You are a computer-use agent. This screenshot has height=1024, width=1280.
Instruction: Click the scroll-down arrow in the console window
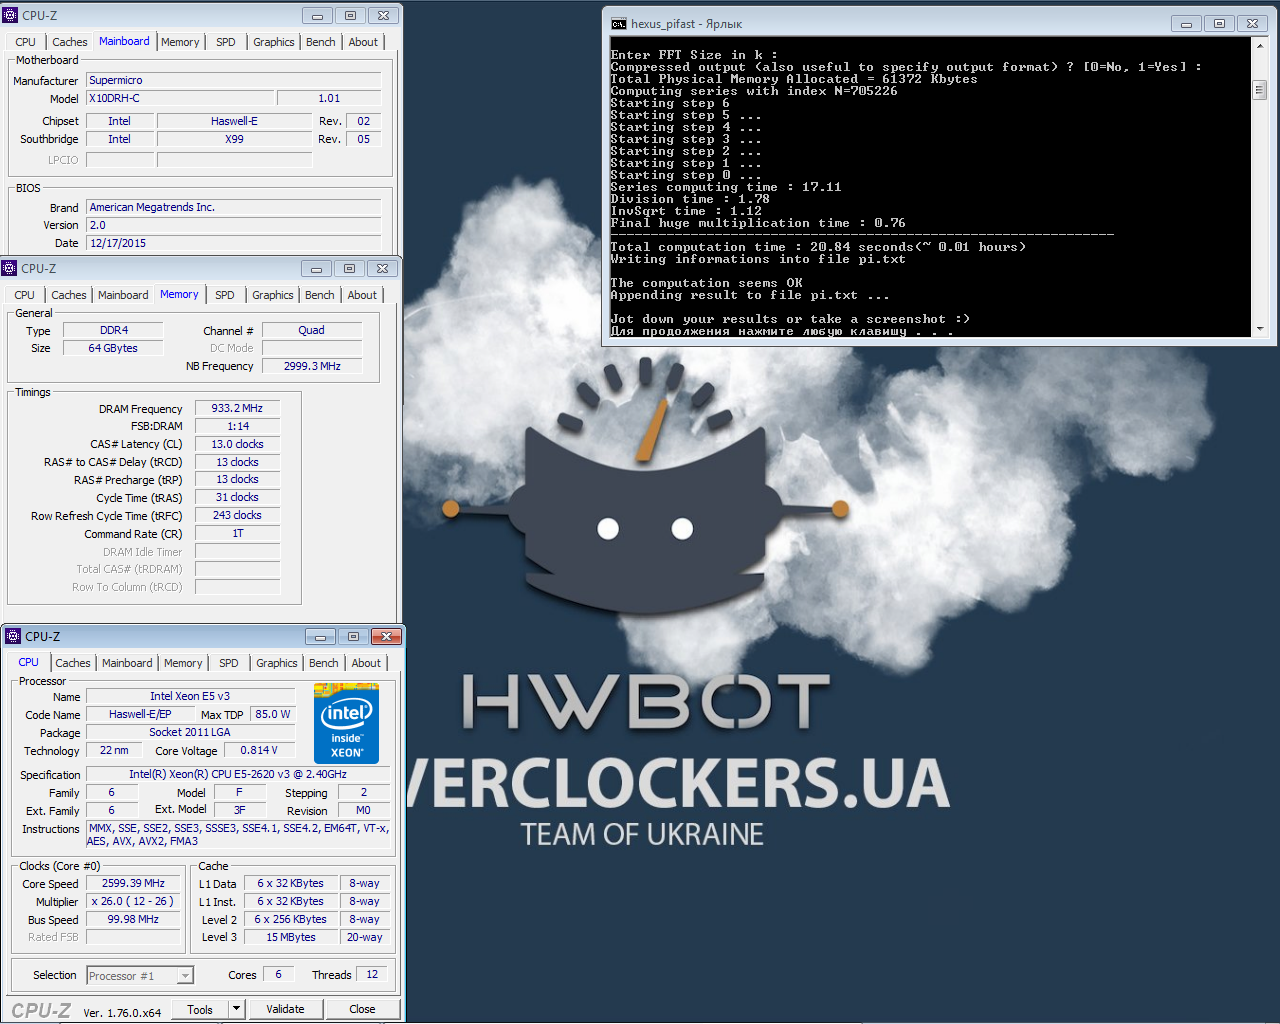(x=1260, y=328)
